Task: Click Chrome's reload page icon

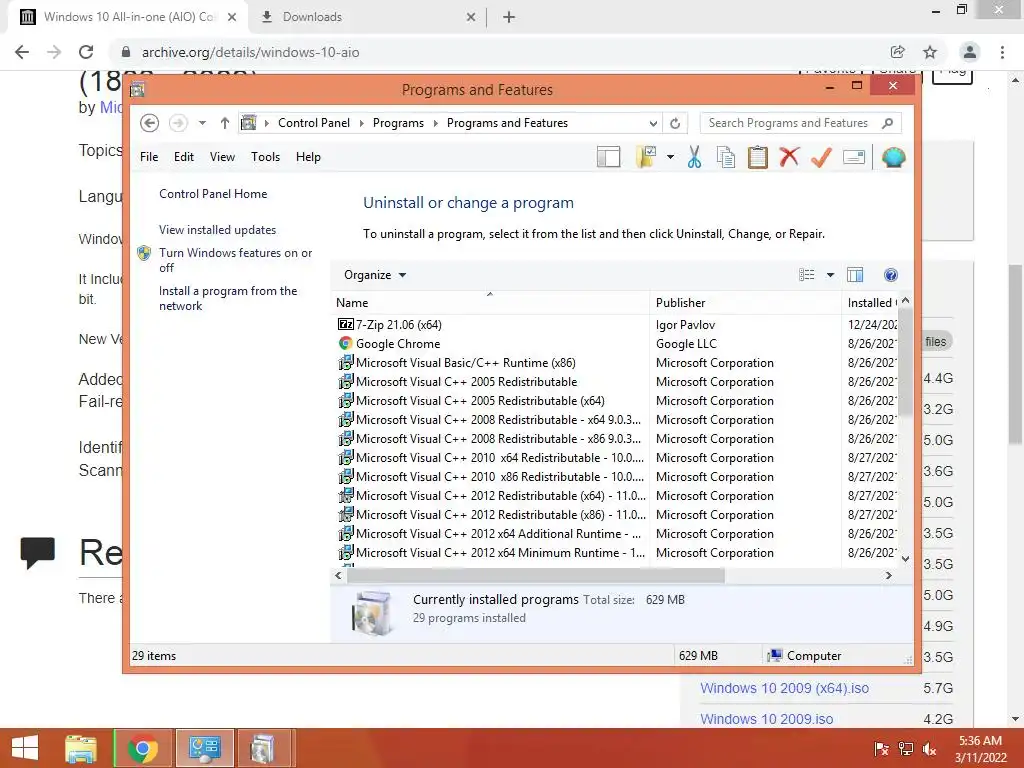Action: tap(86, 52)
